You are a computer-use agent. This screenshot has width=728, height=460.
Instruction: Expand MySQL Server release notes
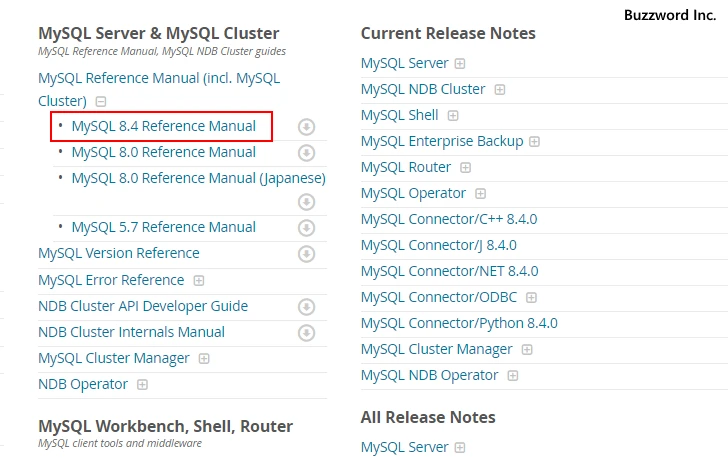coord(460,64)
